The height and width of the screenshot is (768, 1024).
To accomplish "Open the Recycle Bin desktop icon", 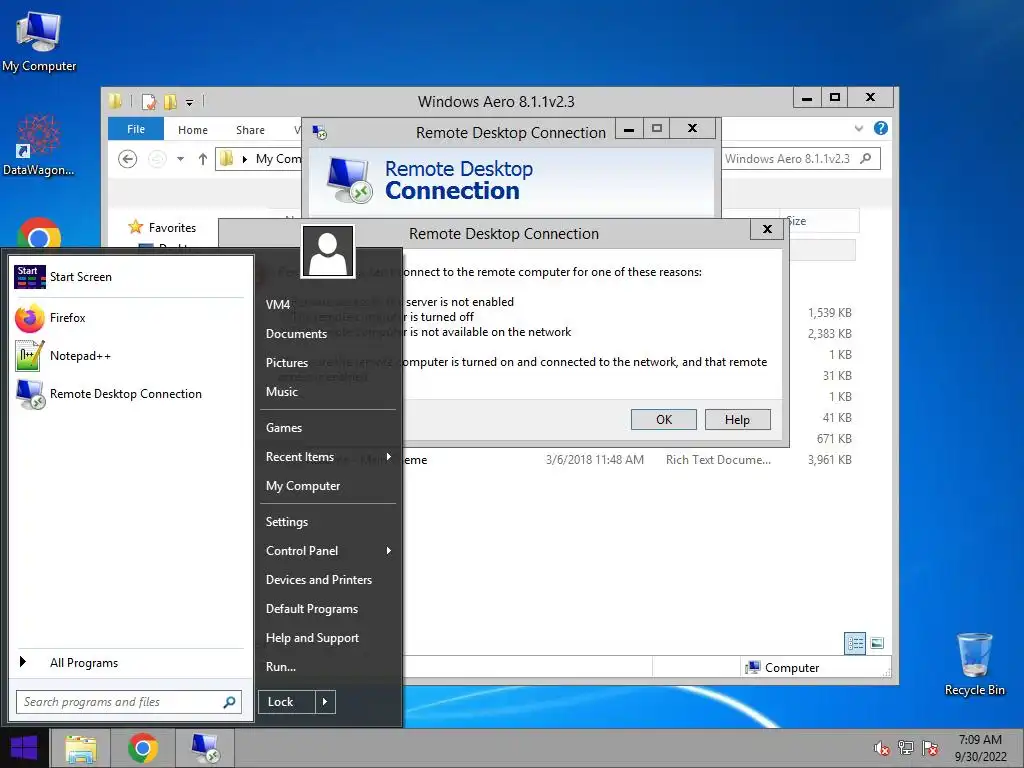I will 974,664.
